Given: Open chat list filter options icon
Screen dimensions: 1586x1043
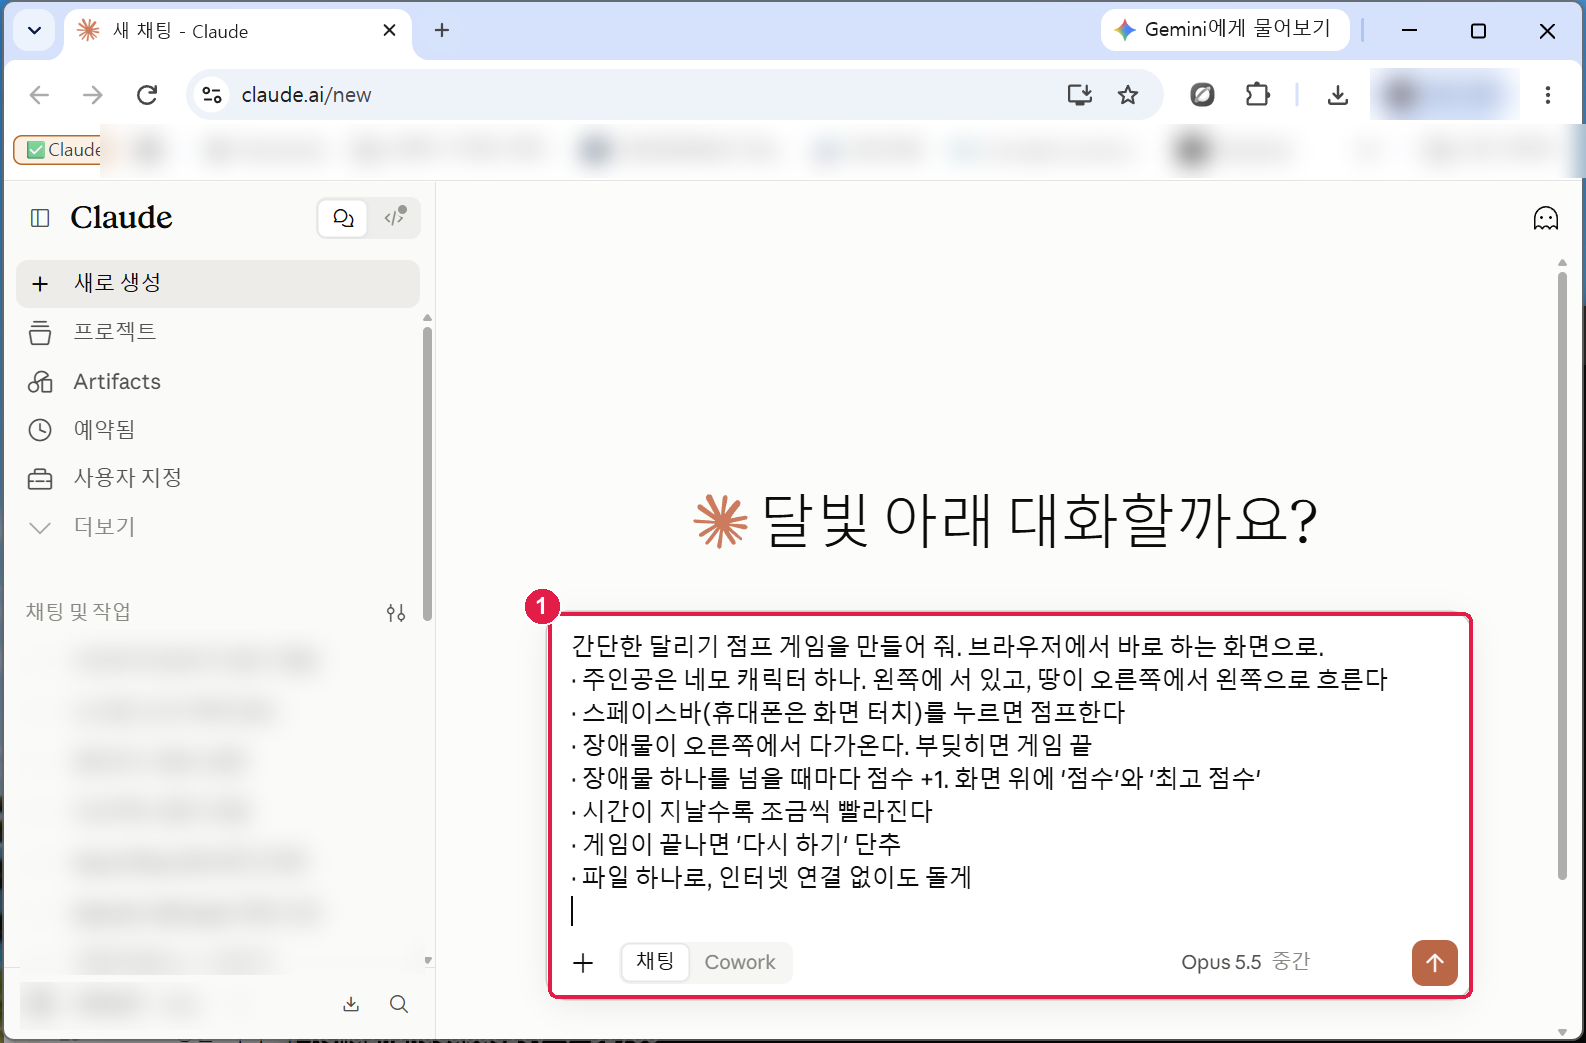Looking at the screenshot, I should tap(396, 612).
